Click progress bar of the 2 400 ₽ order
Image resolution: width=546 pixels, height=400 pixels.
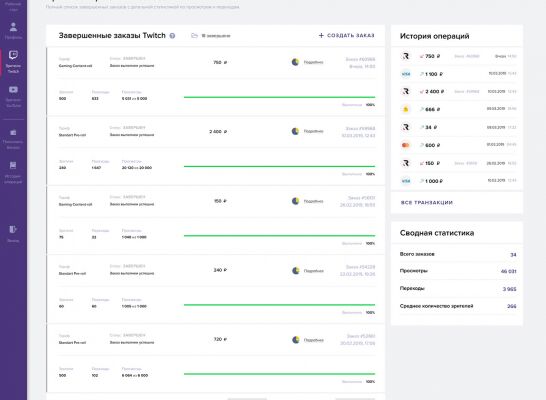point(280,166)
